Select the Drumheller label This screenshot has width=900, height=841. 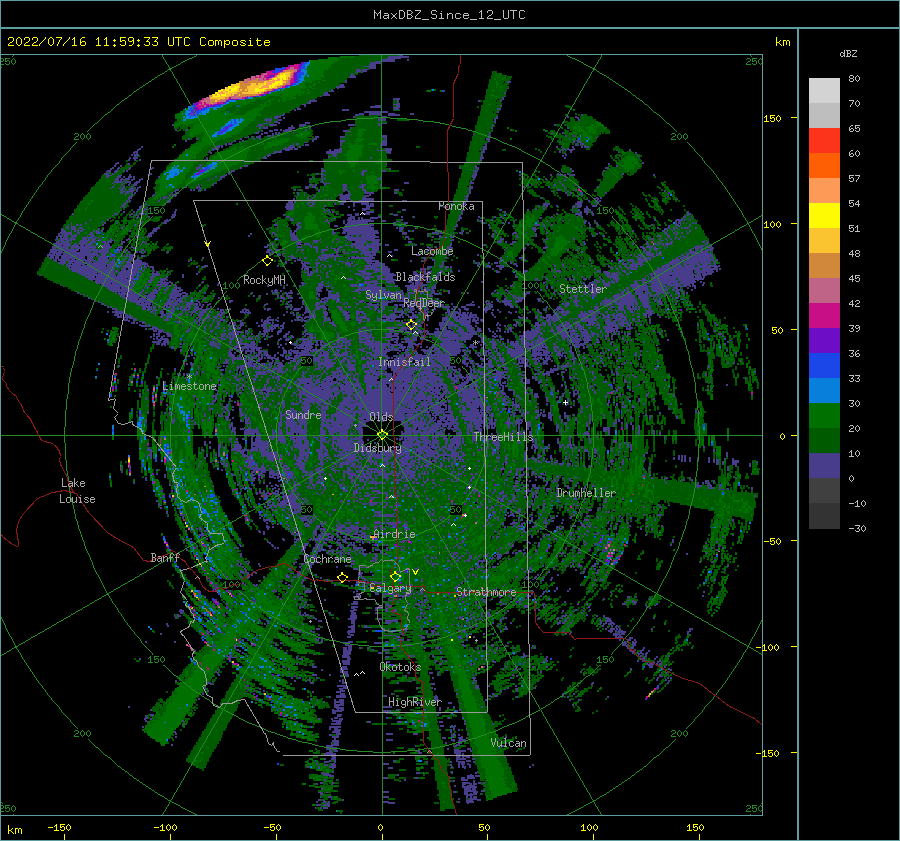click(586, 493)
